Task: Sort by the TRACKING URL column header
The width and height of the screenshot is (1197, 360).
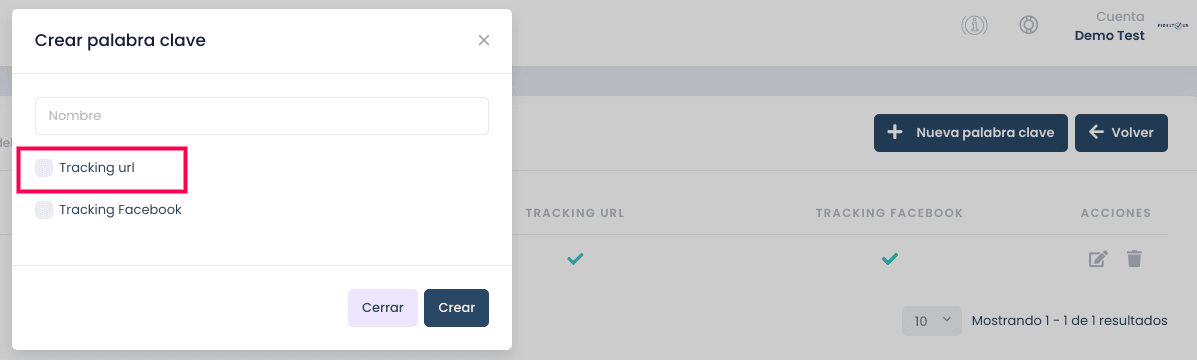Action: (x=575, y=213)
